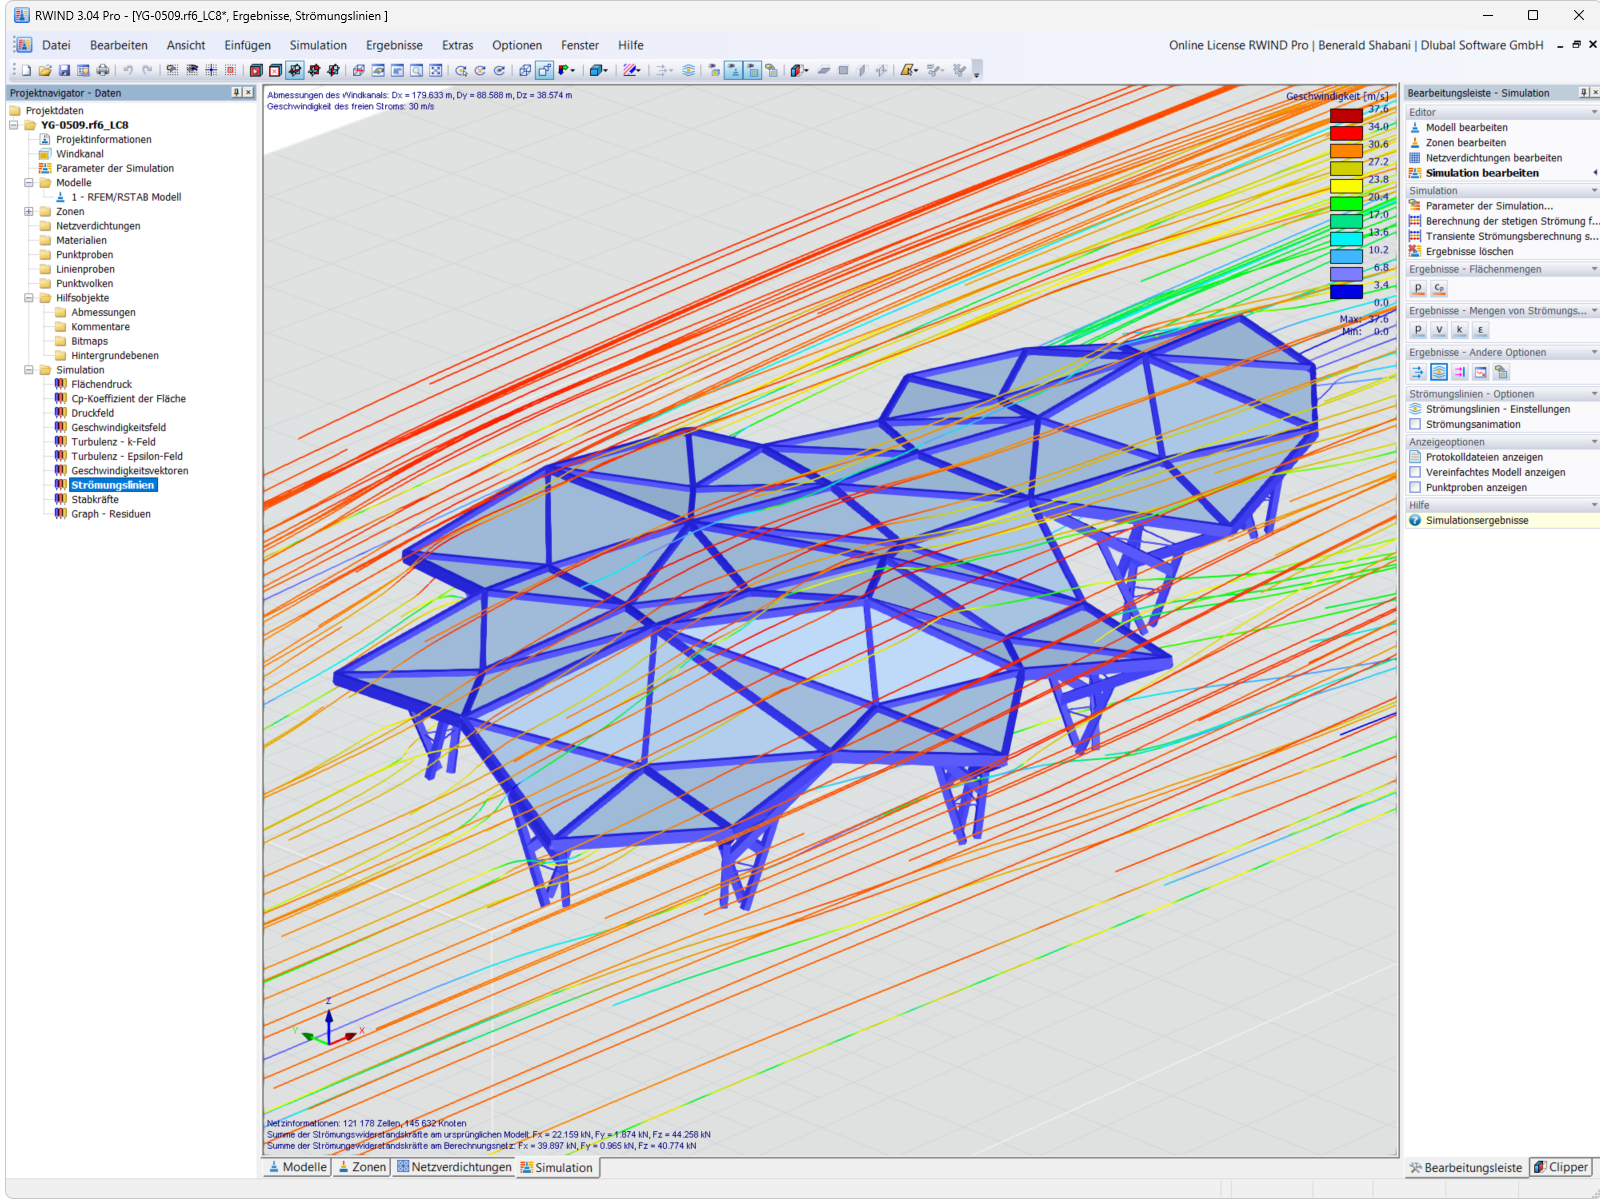Enable Punktproben anzeigen option

pos(1416,487)
